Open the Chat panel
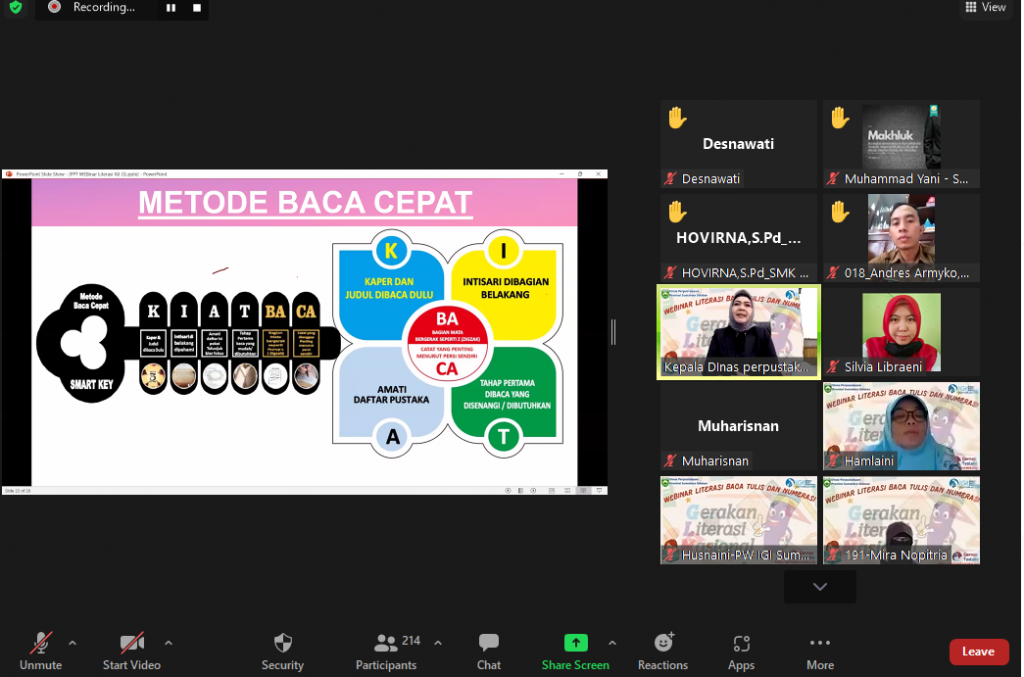1024x677 pixels. pos(488,643)
